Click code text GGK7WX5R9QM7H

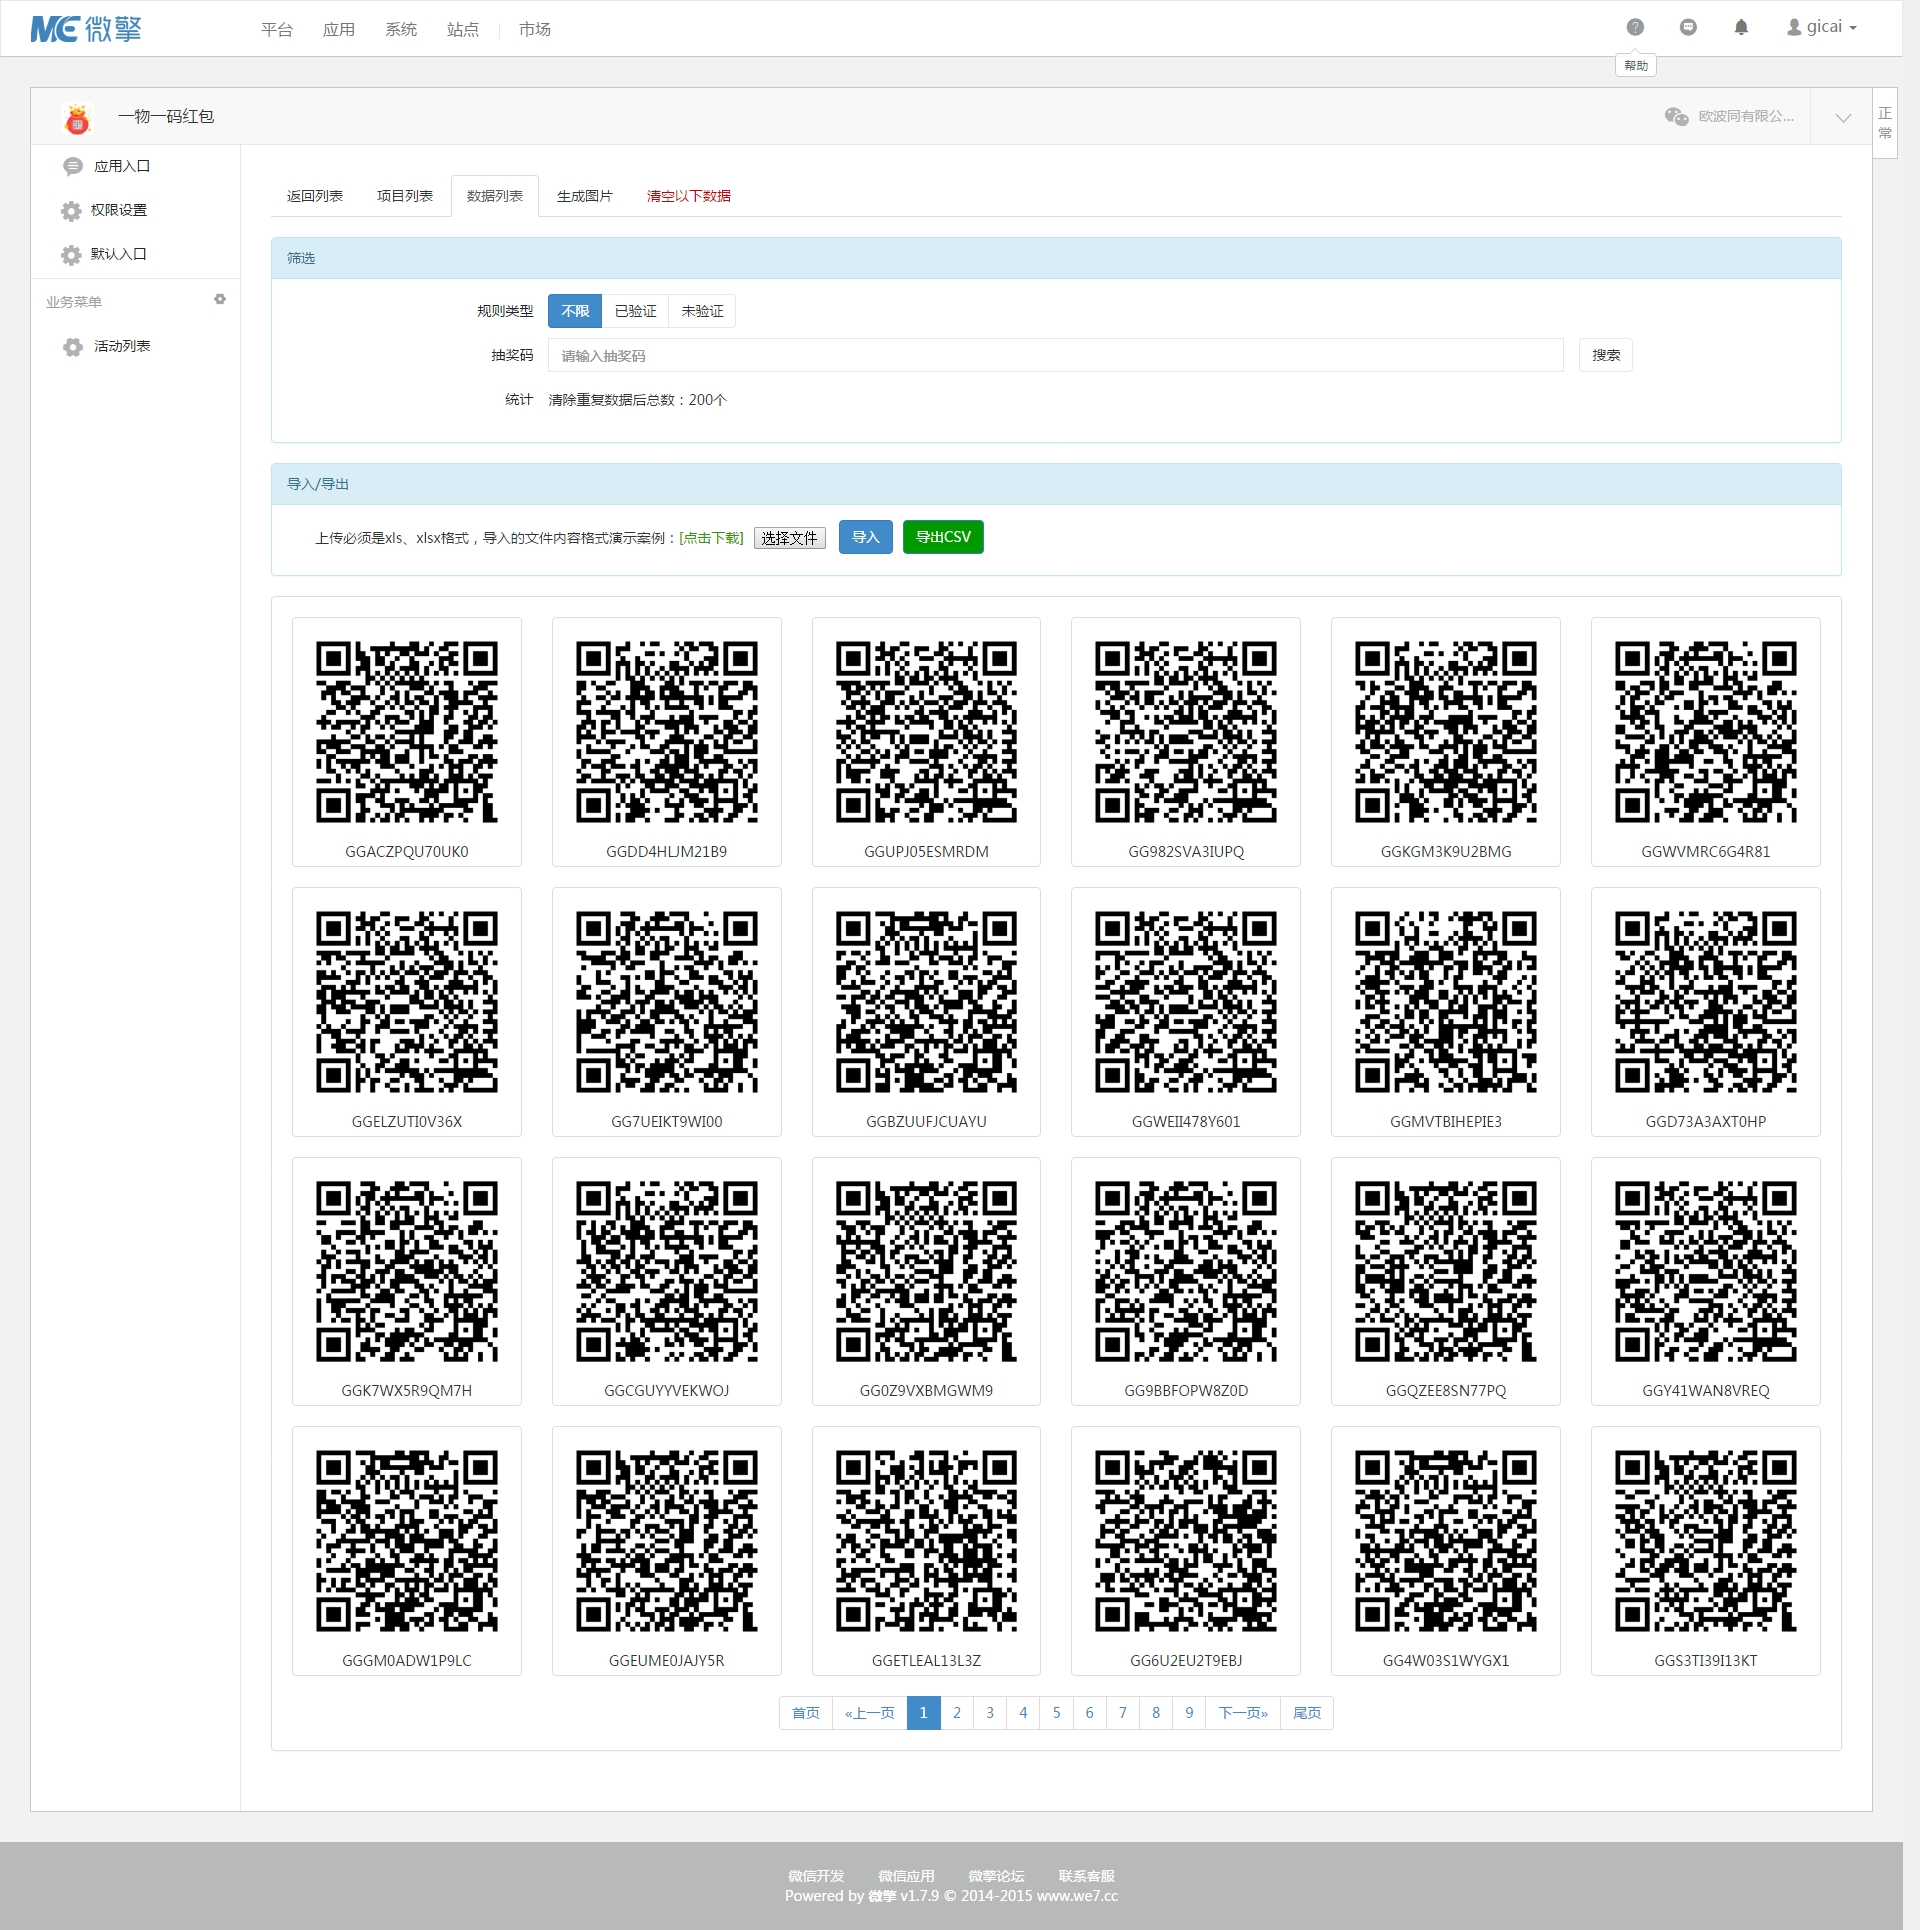pos(407,1391)
